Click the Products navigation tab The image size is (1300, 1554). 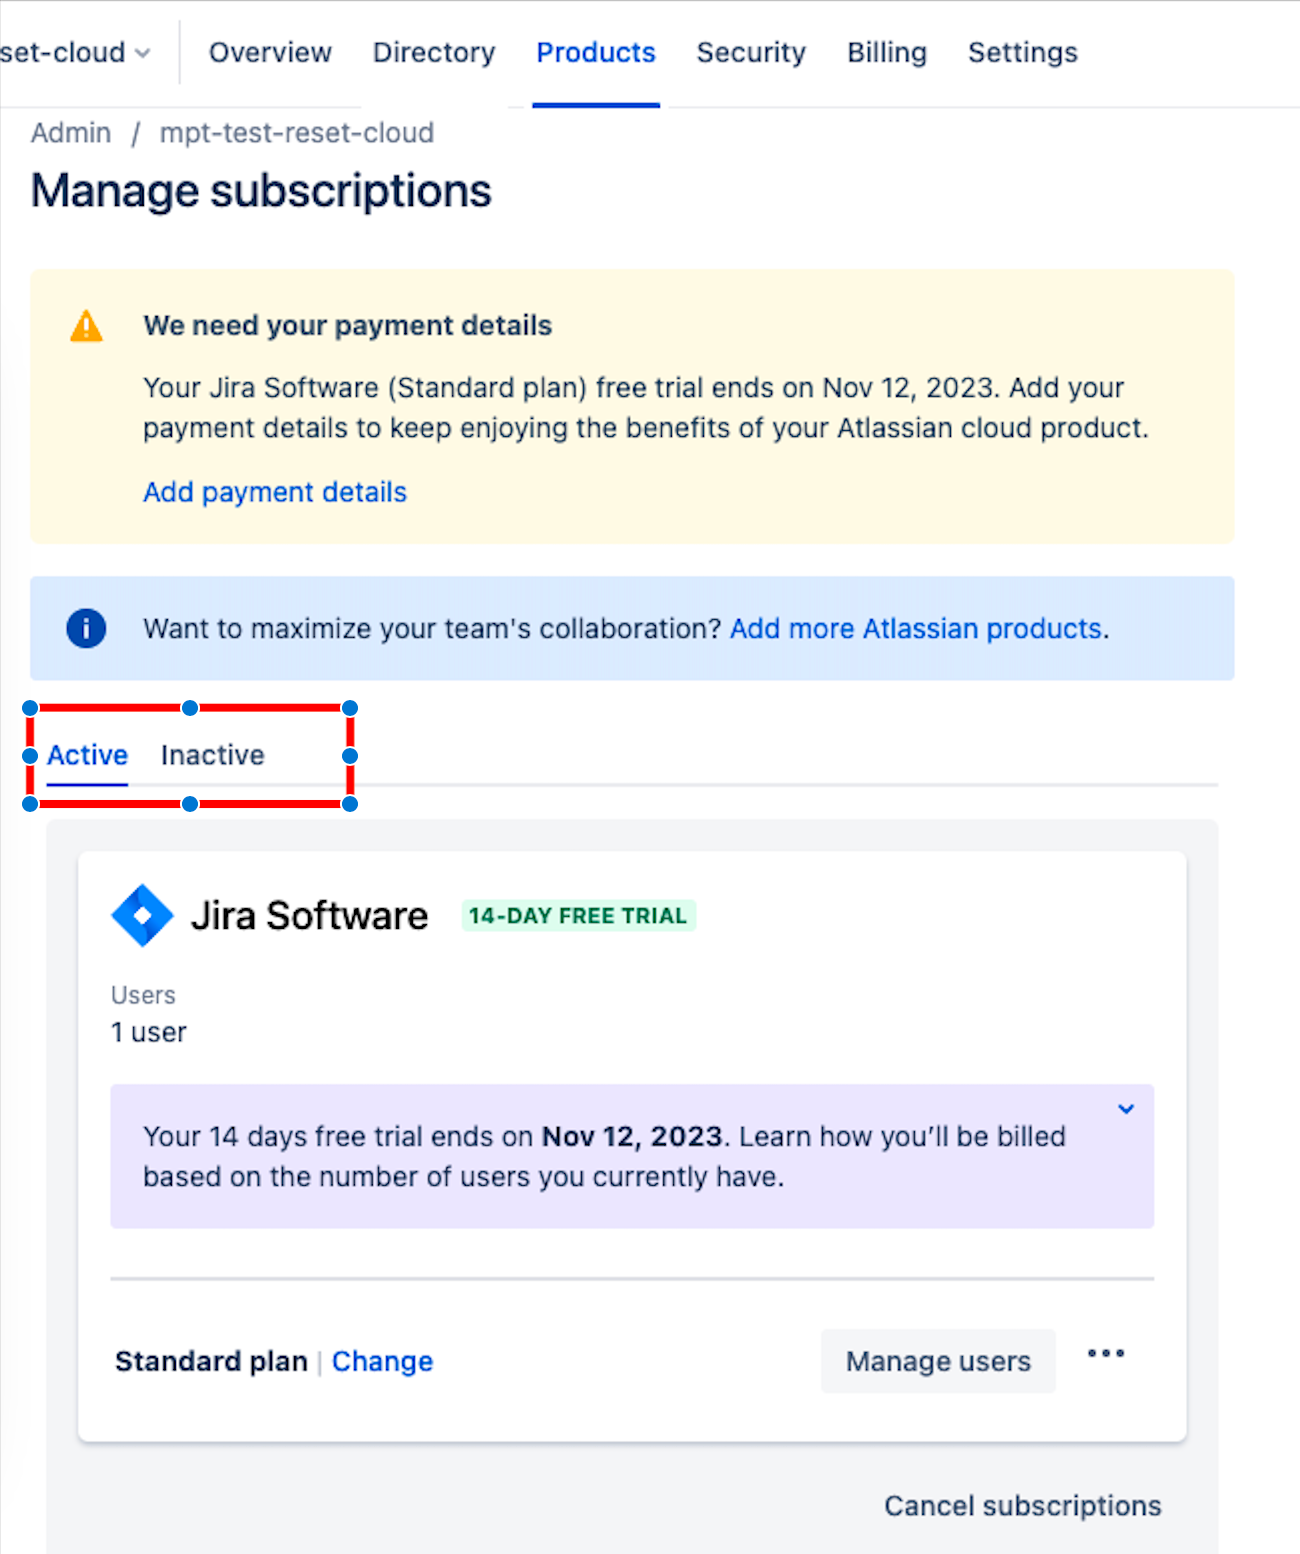[596, 52]
